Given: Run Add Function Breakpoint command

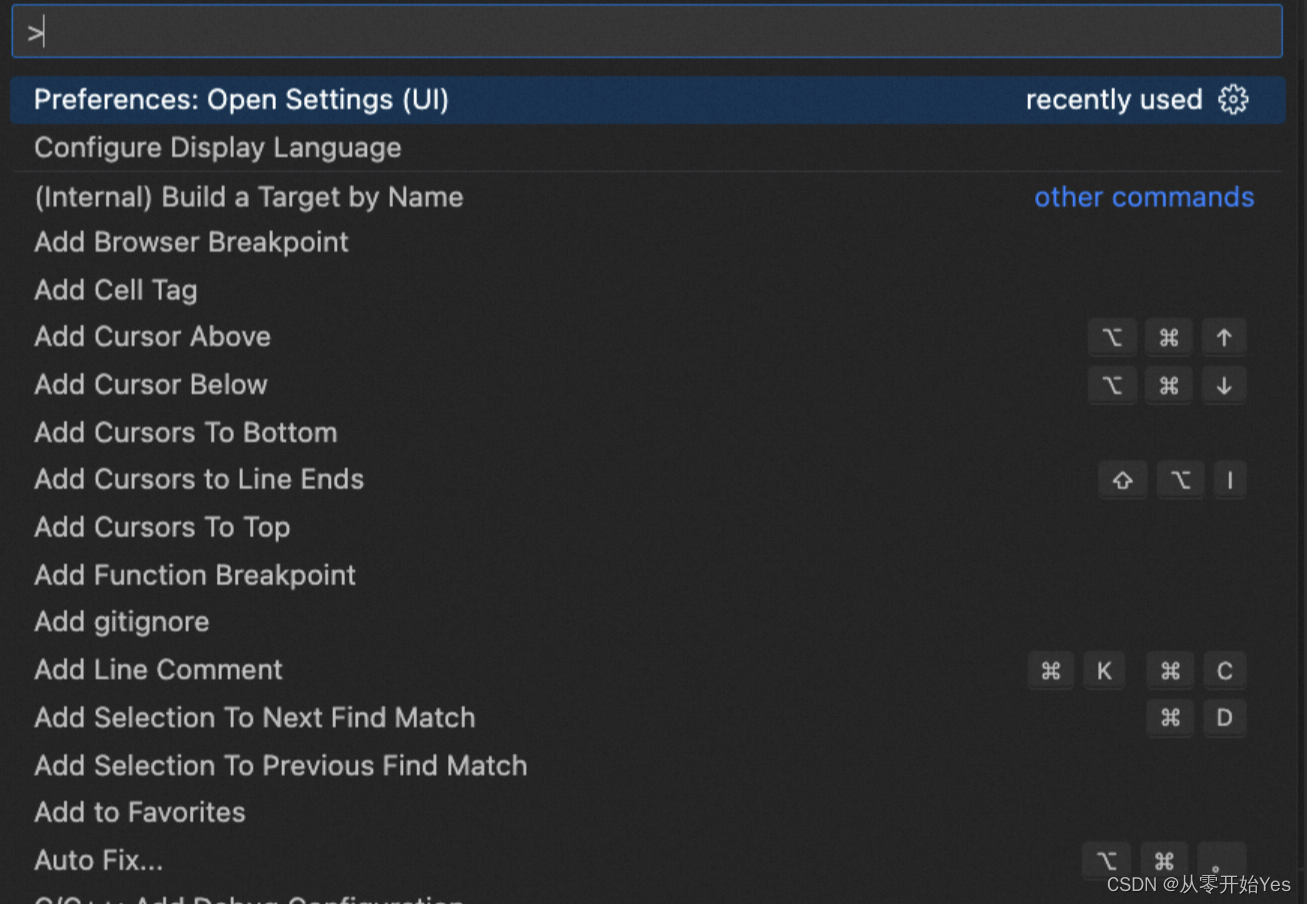Looking at the screenshot, I should click(194, 575).
